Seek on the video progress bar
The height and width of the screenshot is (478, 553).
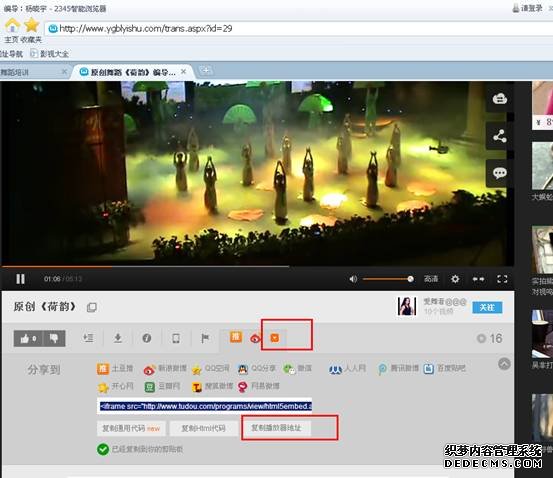257,267
